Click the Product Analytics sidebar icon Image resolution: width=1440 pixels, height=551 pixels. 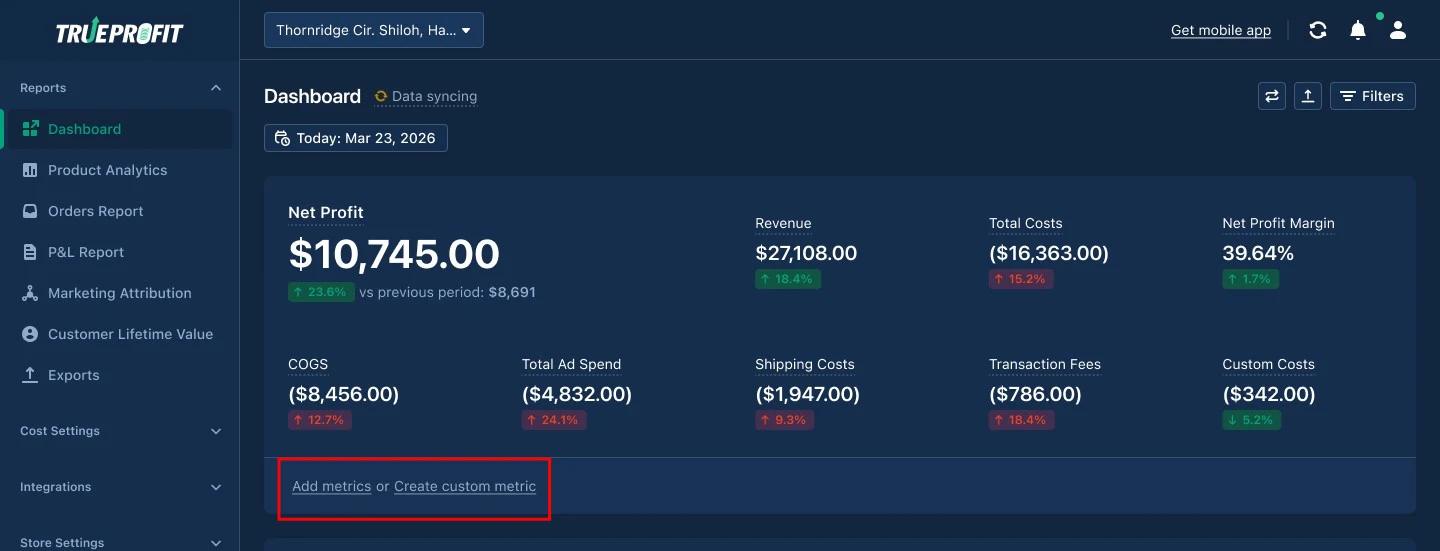click(30, 170)
